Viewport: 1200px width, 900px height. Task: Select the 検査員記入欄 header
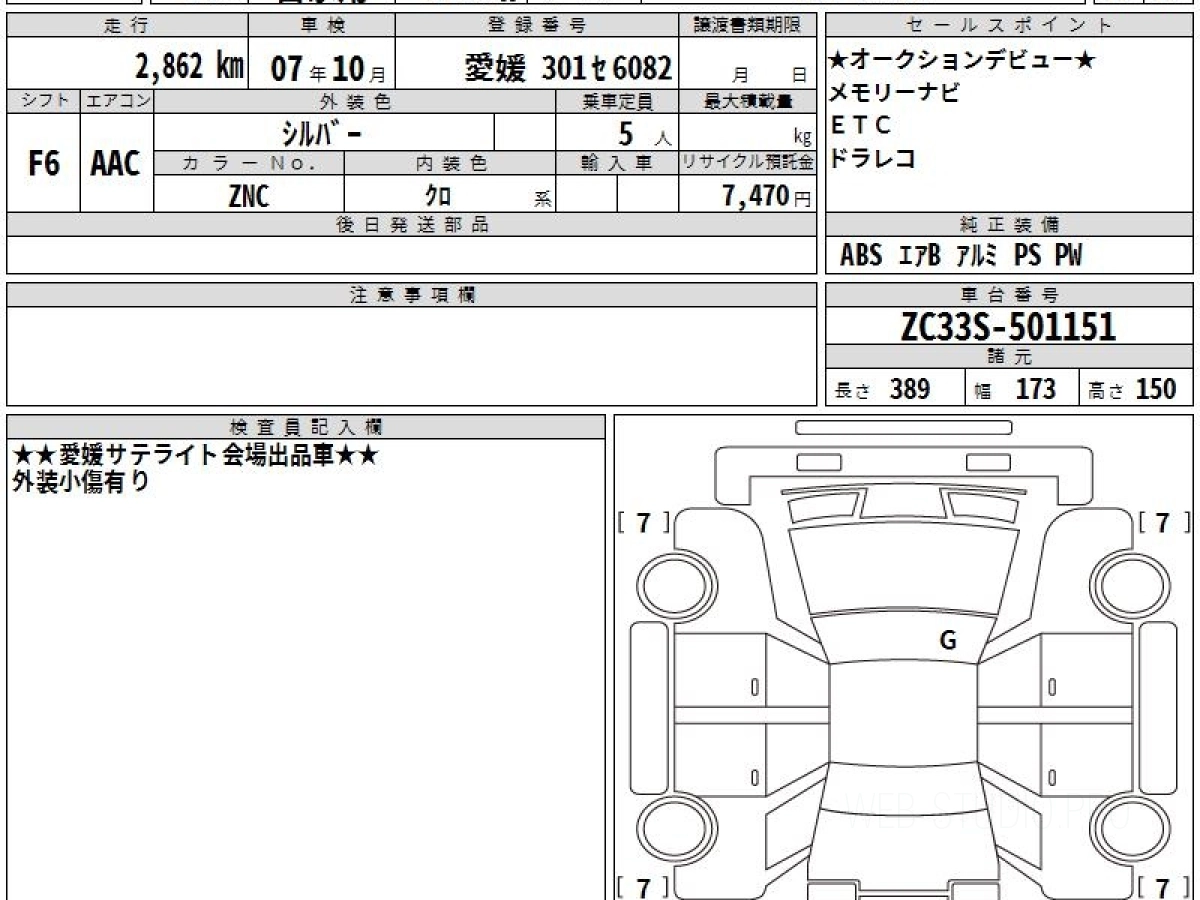(306, 426)
